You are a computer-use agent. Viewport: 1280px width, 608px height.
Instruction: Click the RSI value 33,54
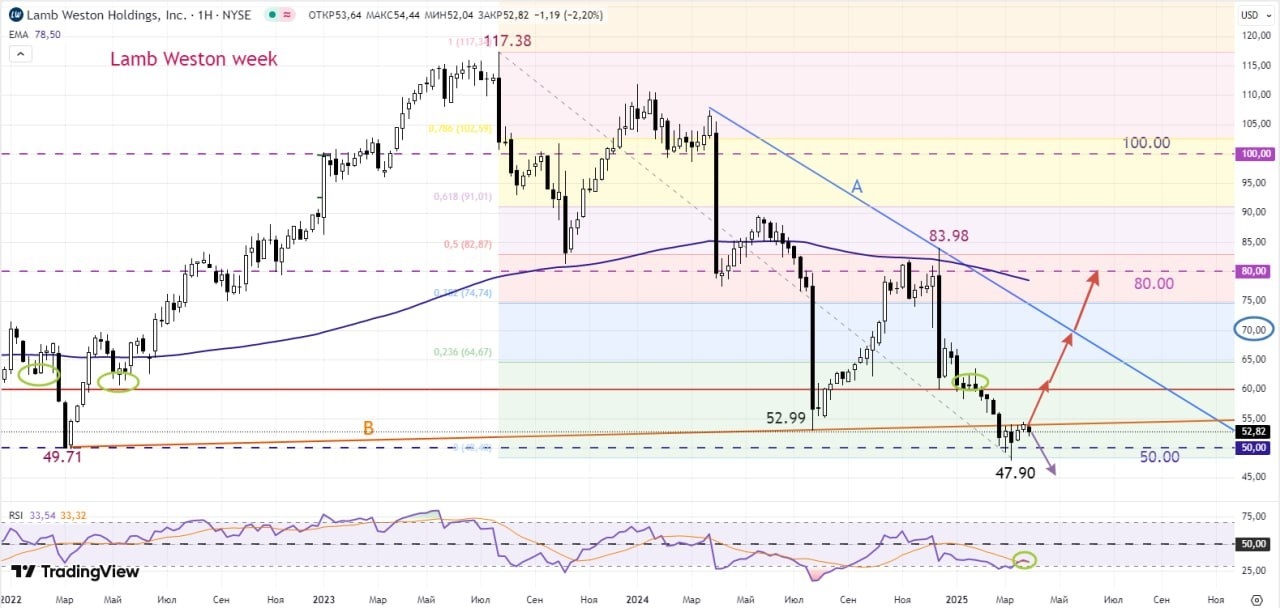tap(42, 515)
